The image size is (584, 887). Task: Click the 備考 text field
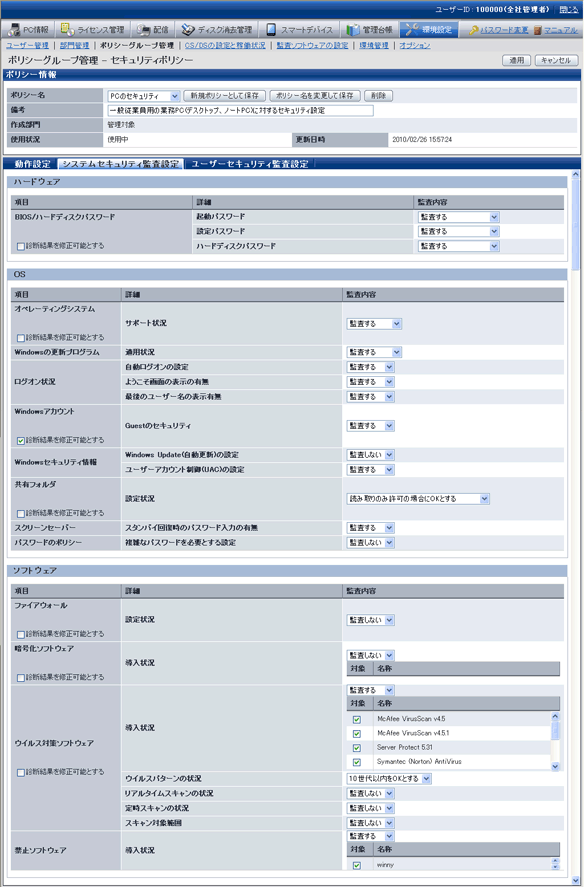click(x=241, y=110)
